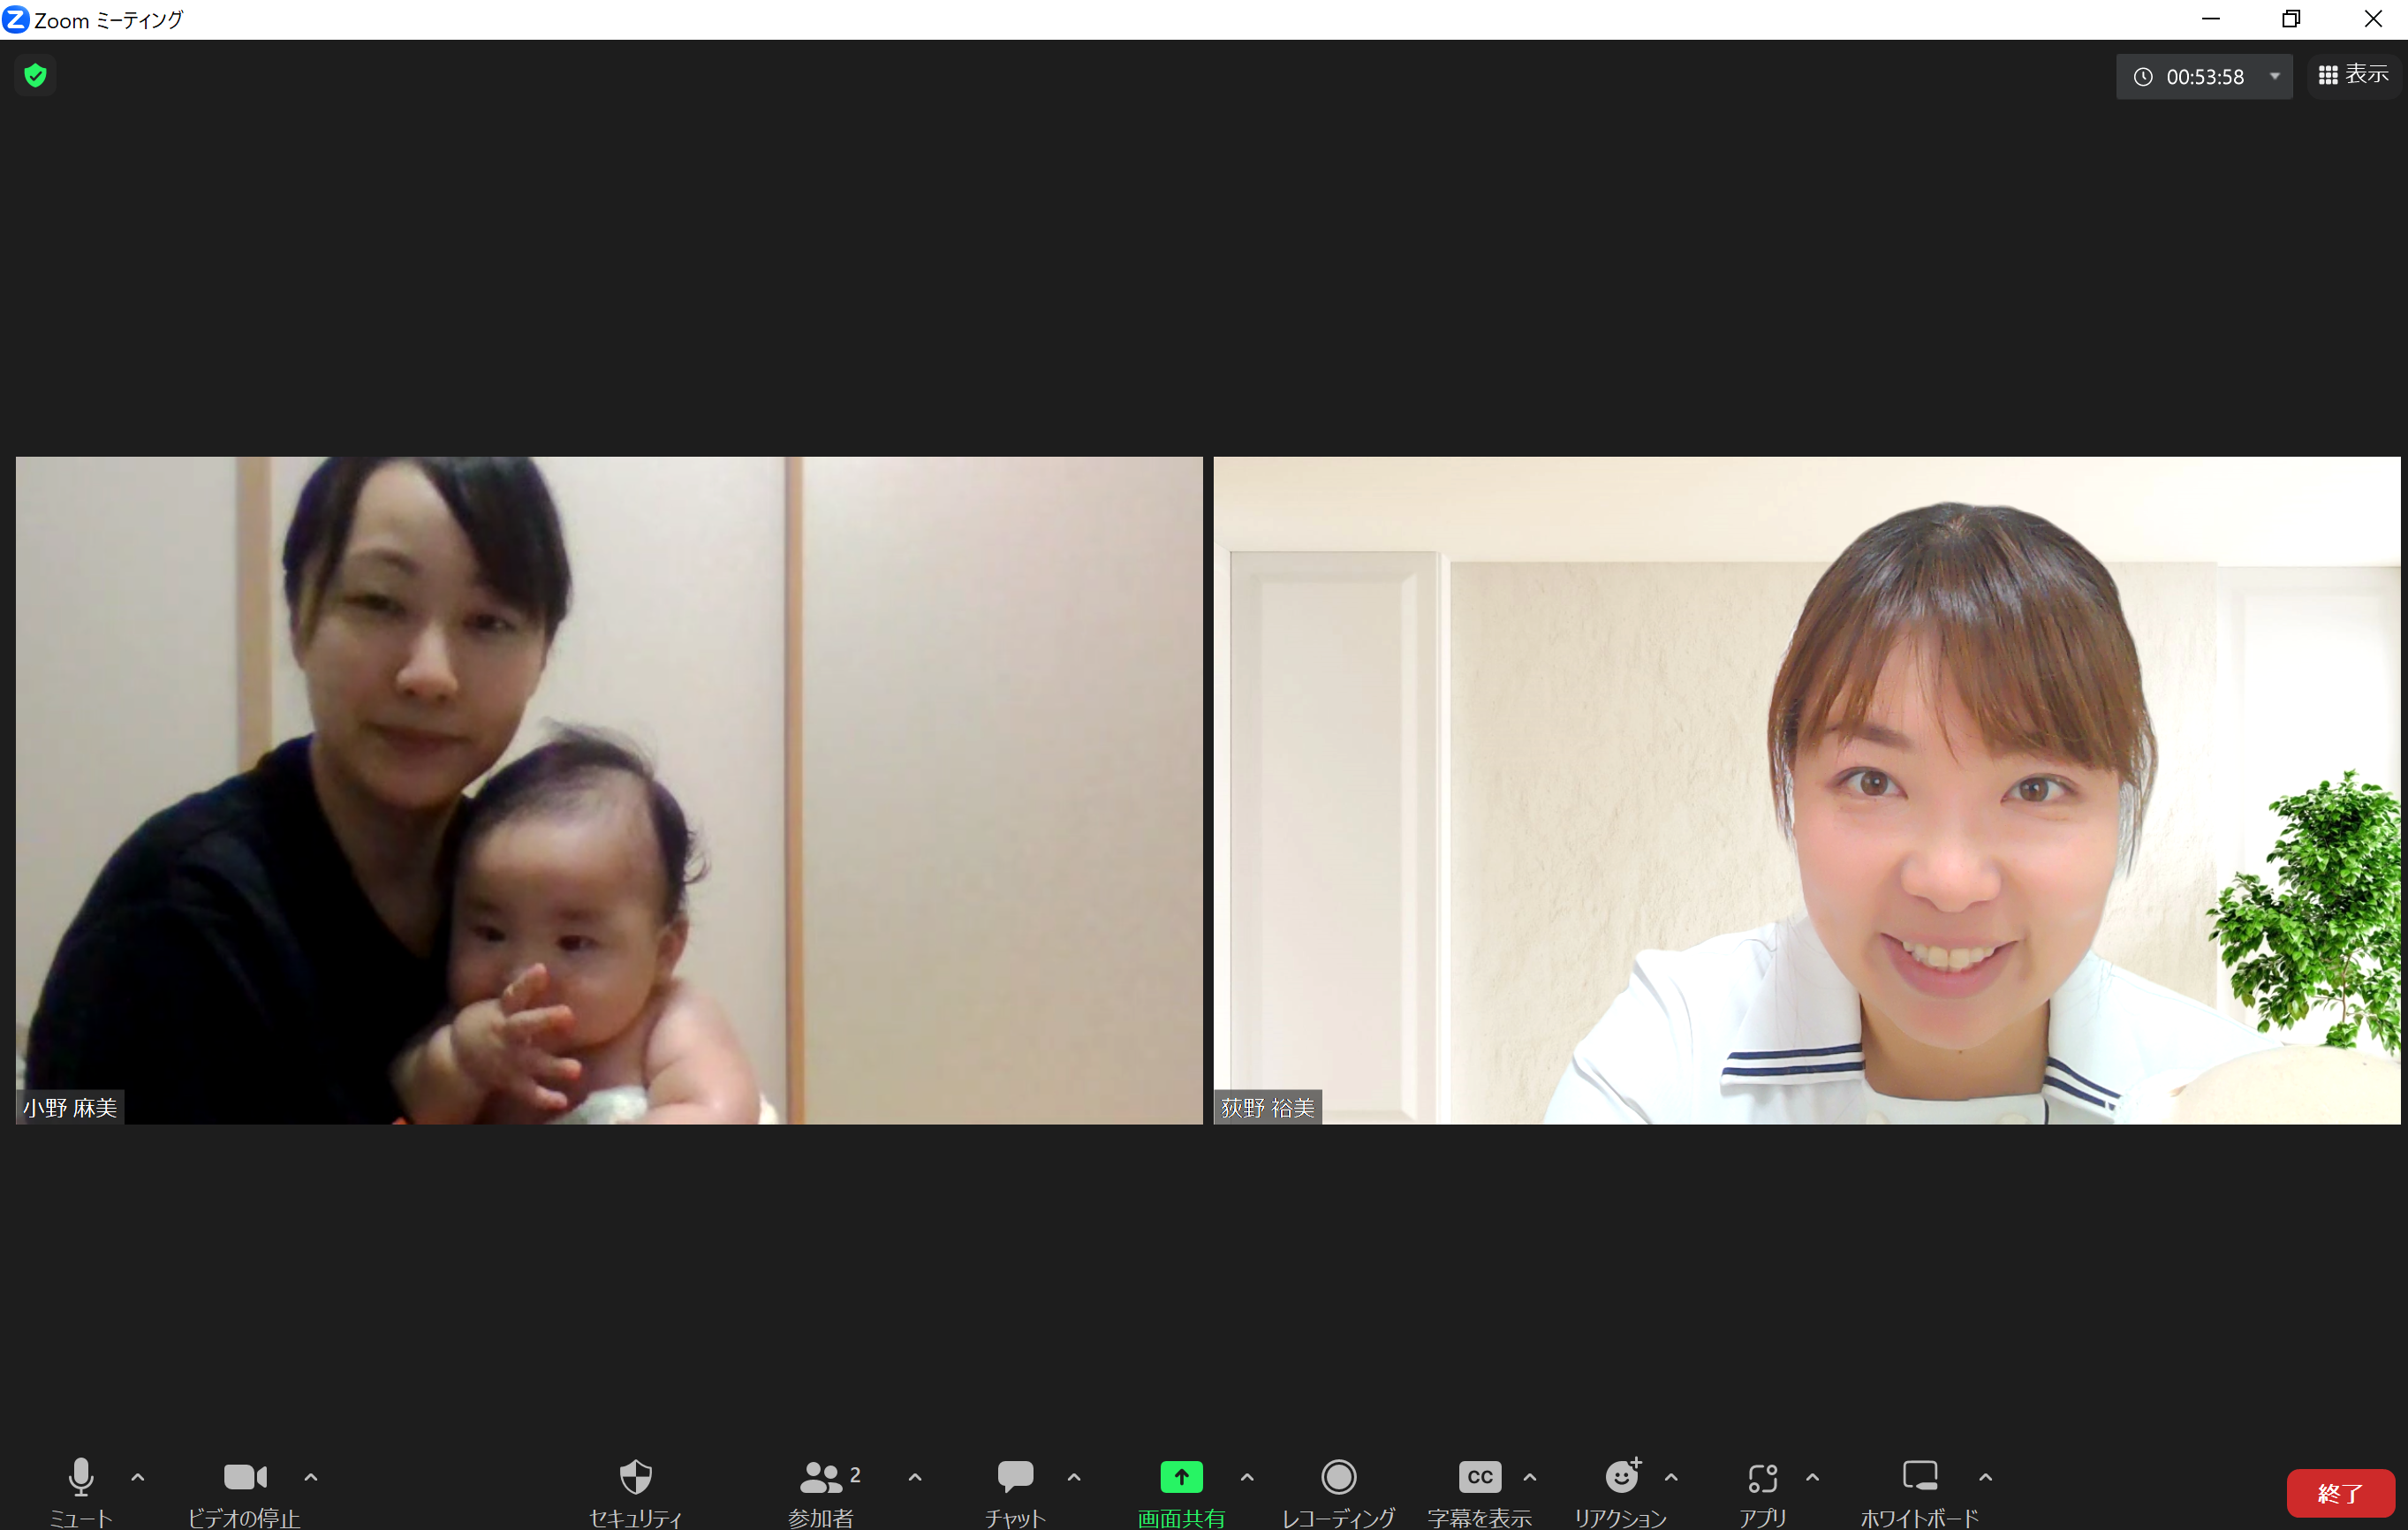Expand chevron next to participants
The image size is (2408, 1530).
[915, 1477]
